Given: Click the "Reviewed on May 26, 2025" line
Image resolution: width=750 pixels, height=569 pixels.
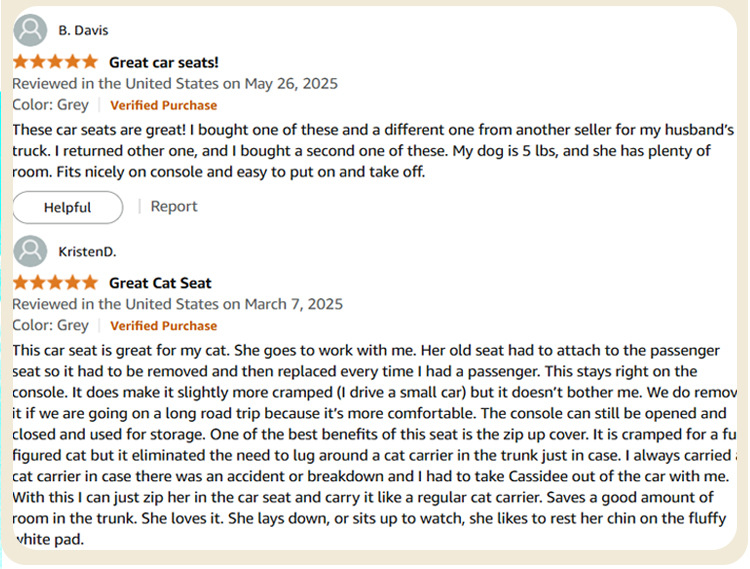Looking at the screenshot, I should (174, 83).
